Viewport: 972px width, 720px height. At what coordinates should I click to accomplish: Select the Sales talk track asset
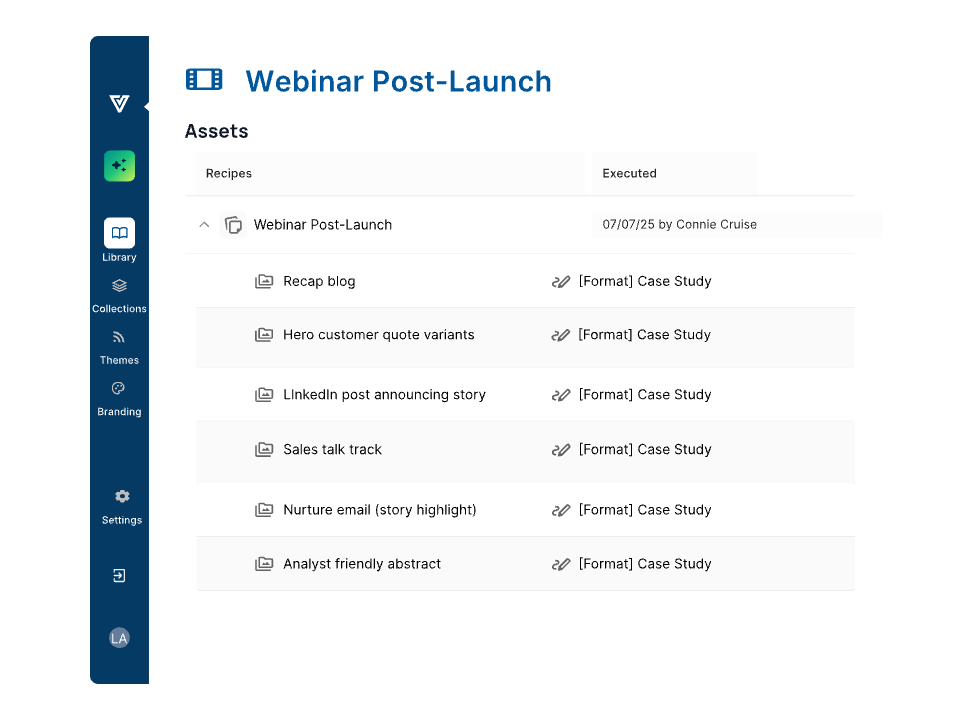[x=332, y=450]
